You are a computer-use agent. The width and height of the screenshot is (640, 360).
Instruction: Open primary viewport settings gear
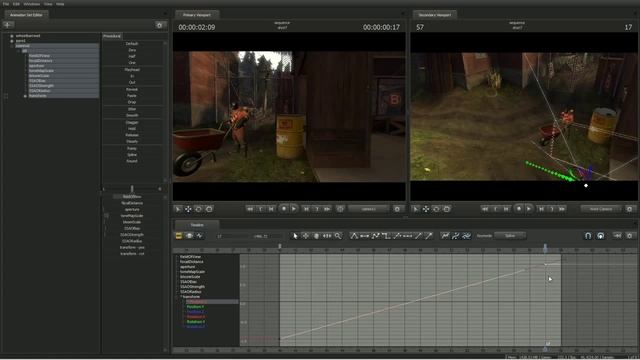[x=397, y=209]
